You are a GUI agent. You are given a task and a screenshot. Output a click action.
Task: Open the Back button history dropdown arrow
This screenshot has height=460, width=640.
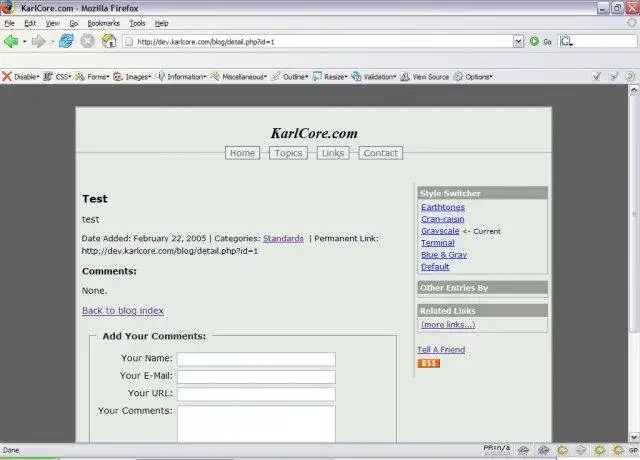coord(24,42)
